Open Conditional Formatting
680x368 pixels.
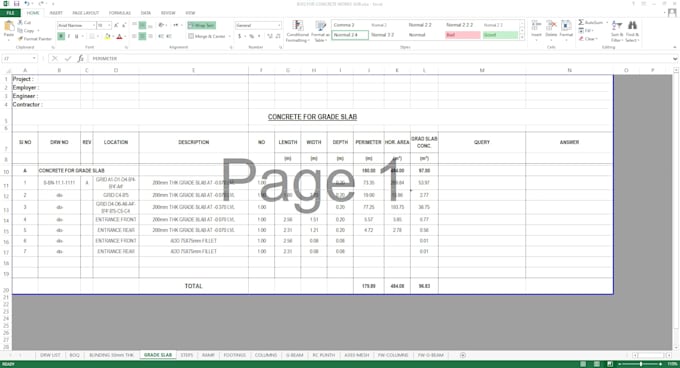(x=298, y=31)
